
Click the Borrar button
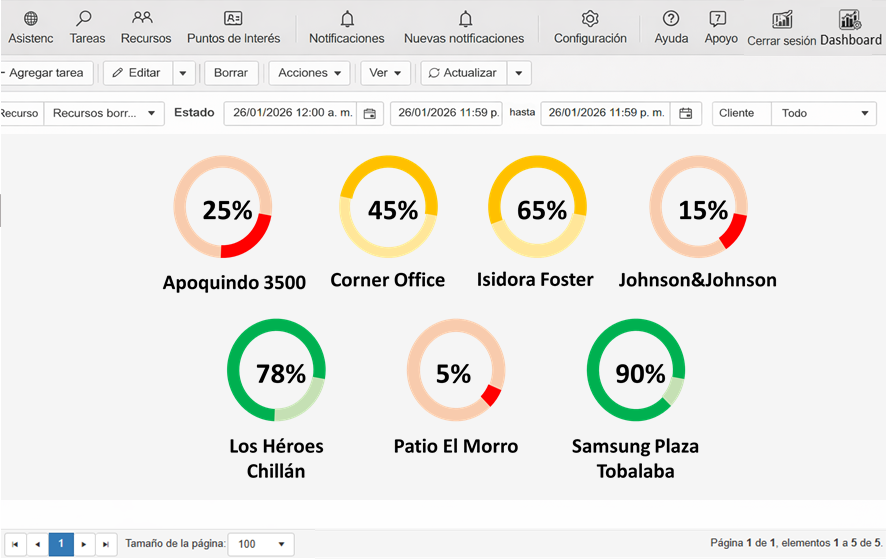pyautogui.click(x=231, y=73)
